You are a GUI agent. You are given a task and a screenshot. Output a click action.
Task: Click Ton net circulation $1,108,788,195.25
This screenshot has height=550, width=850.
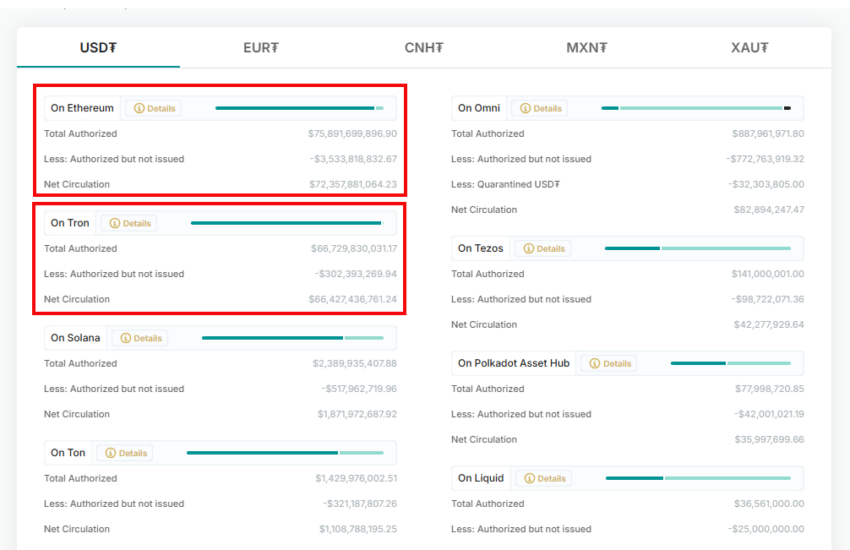tap(358, 529)
